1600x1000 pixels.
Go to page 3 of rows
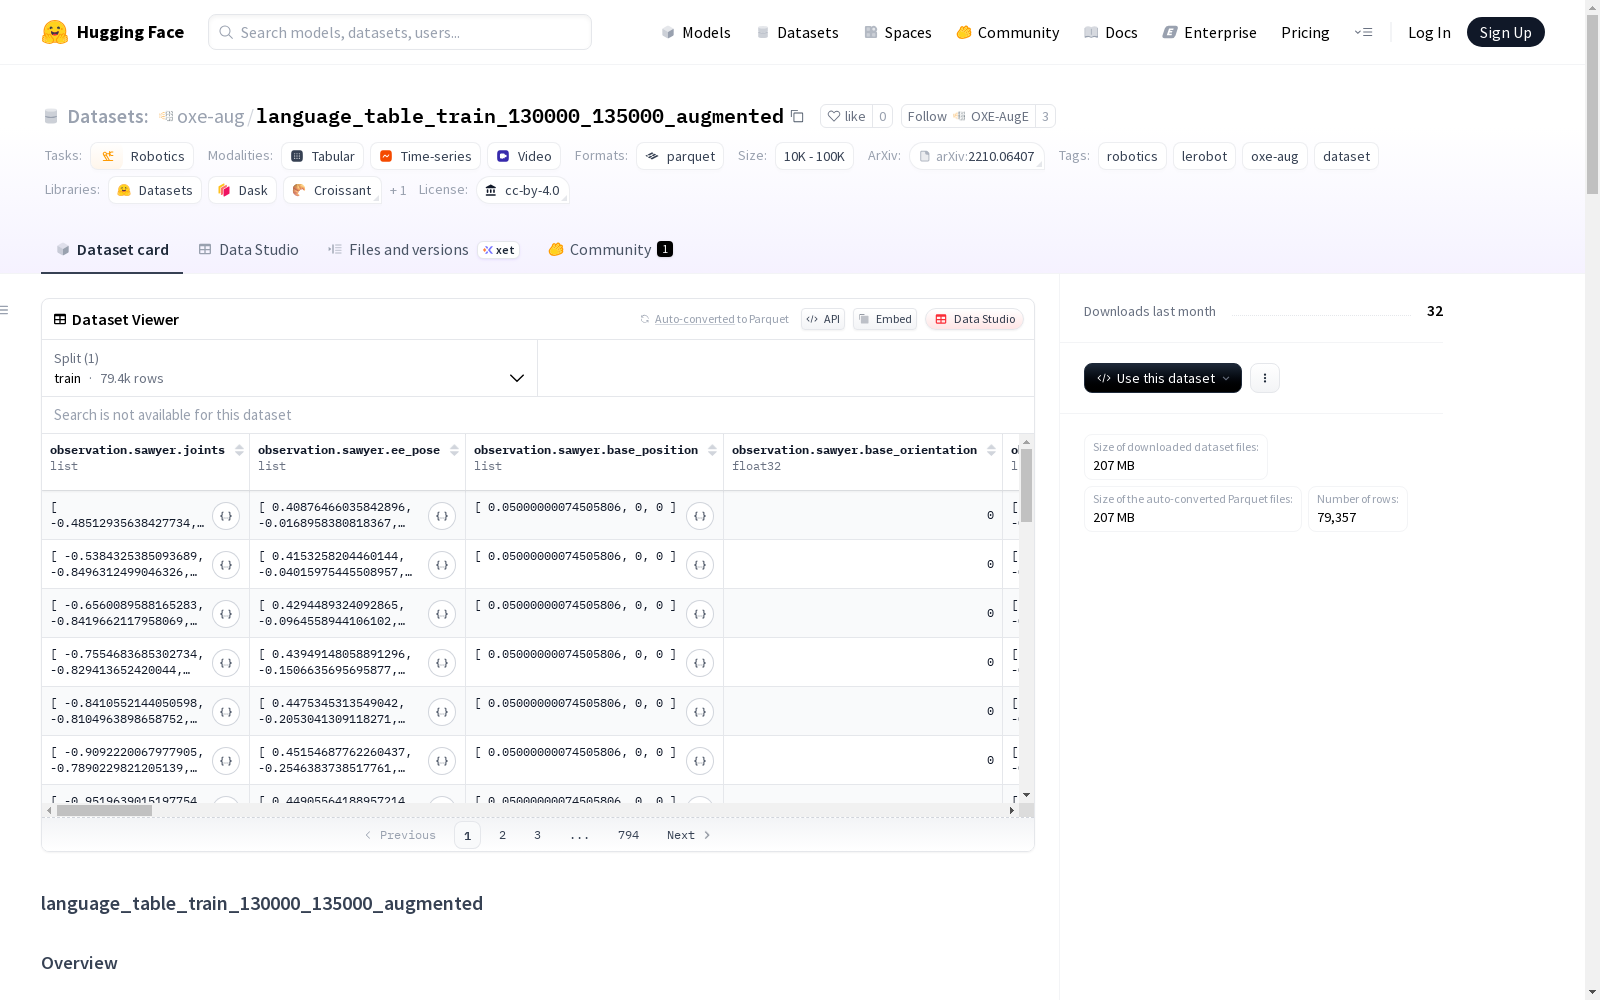click(537, 835)
